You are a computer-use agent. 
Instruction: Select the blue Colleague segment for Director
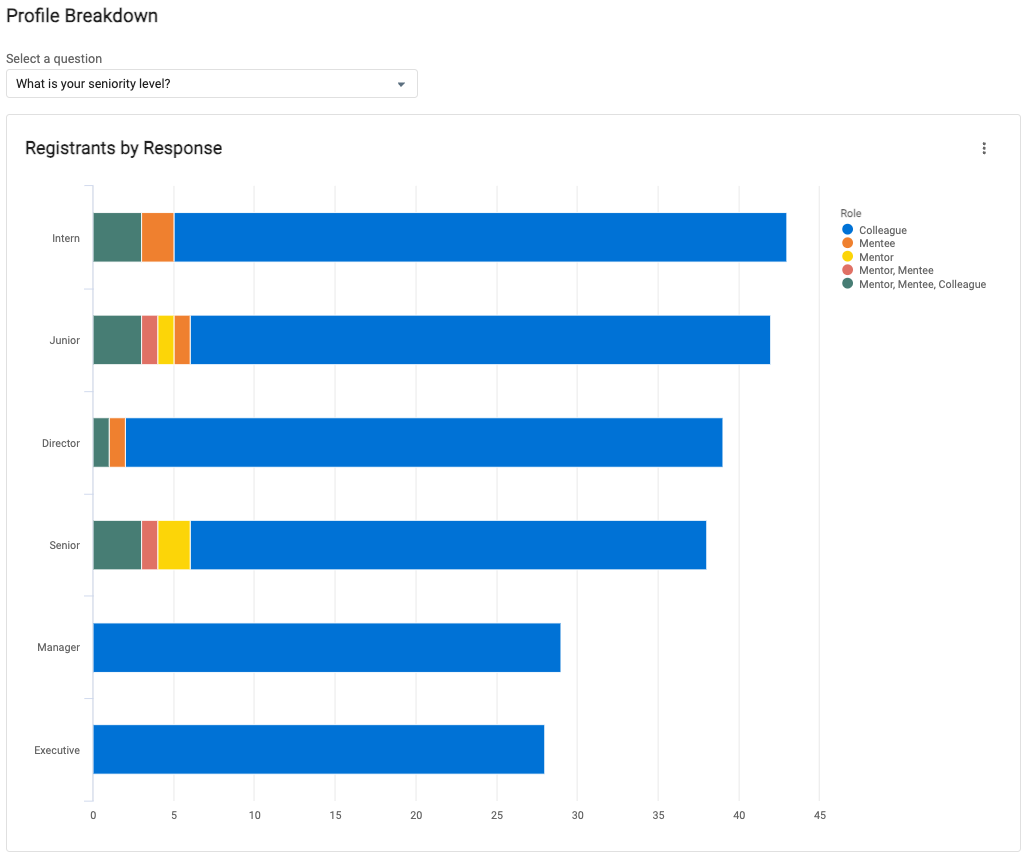tap(423, 443)
